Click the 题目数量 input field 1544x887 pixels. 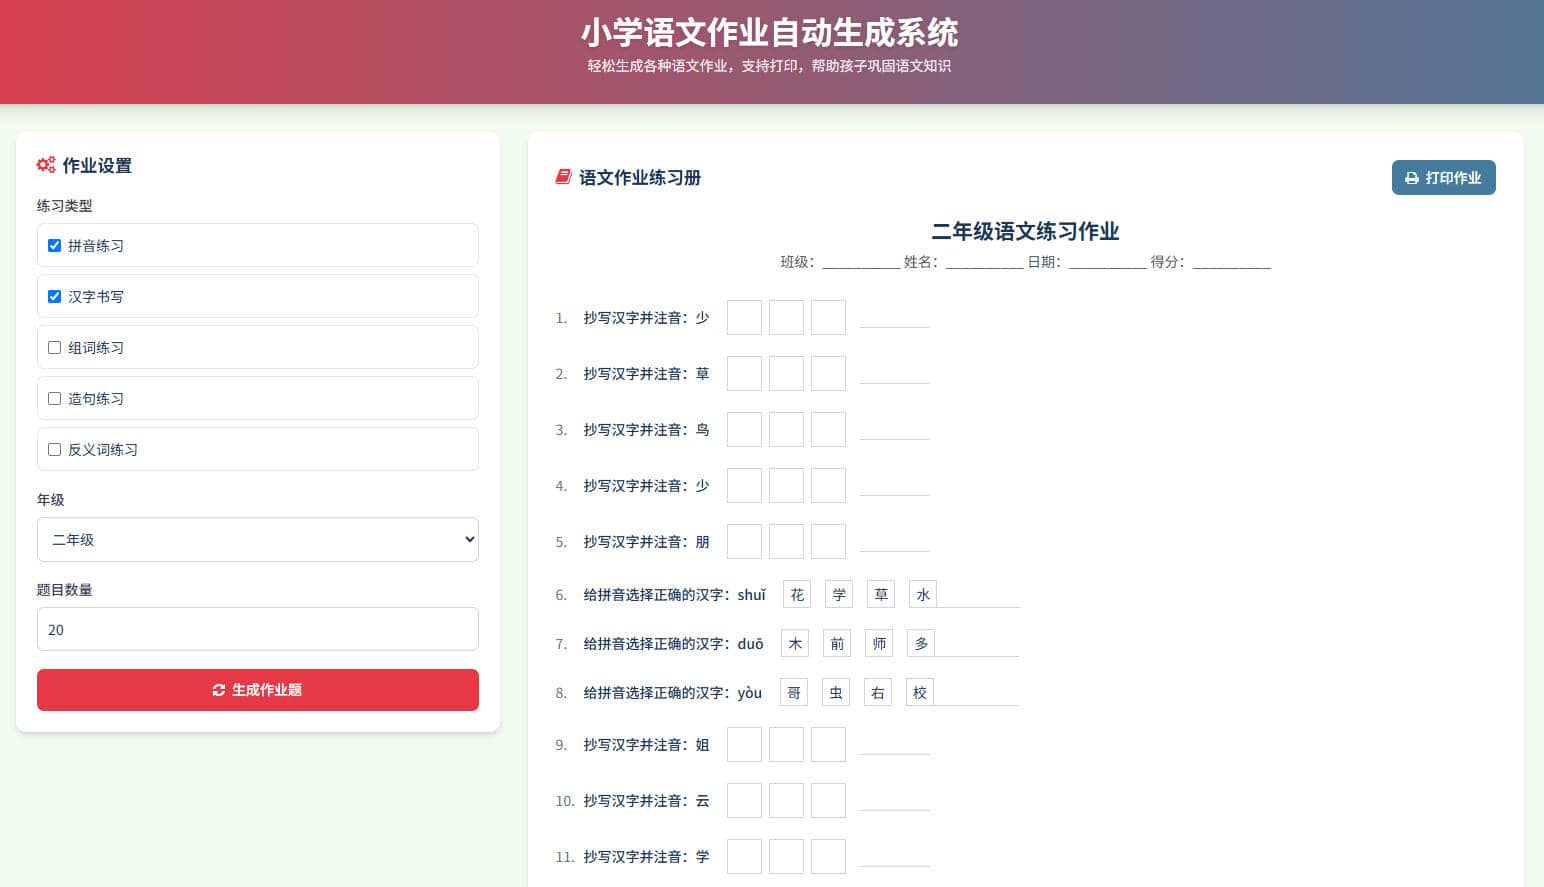(257, 629)
